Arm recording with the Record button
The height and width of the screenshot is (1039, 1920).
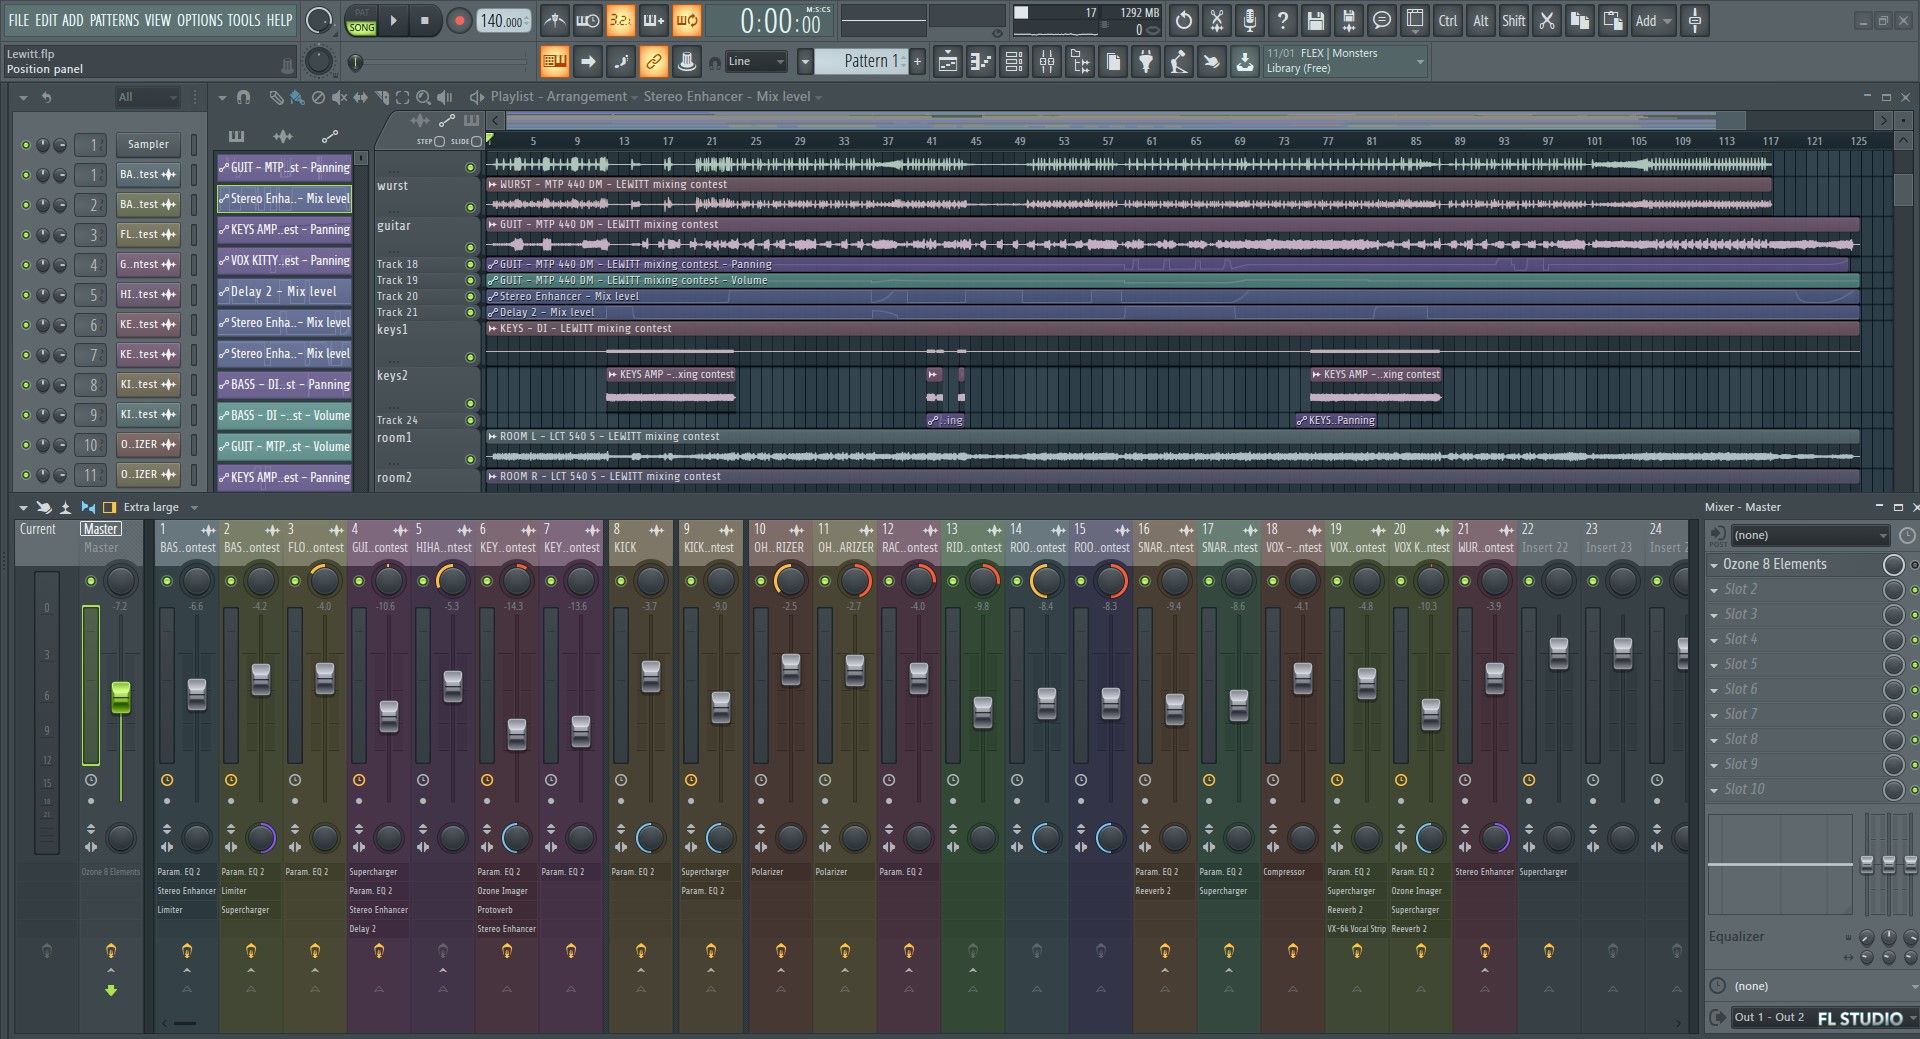(459, 20)
